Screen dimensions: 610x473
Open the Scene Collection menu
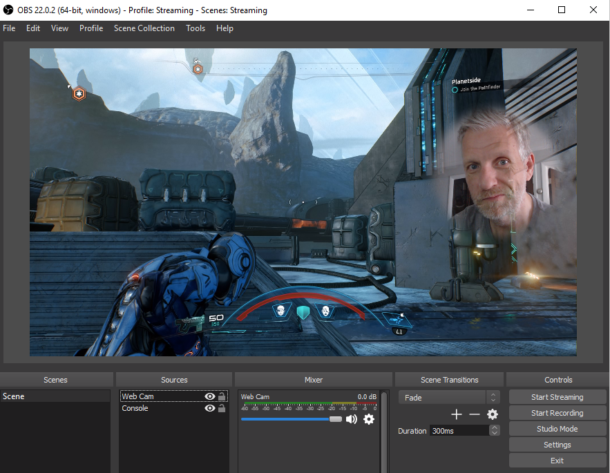tap(144, 28)
